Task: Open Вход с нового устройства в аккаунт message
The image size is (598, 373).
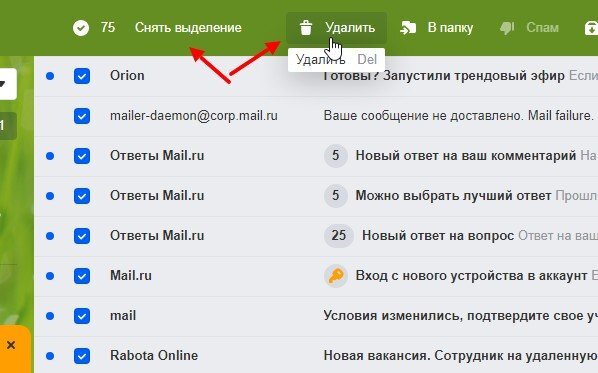Action: (471, 276)
